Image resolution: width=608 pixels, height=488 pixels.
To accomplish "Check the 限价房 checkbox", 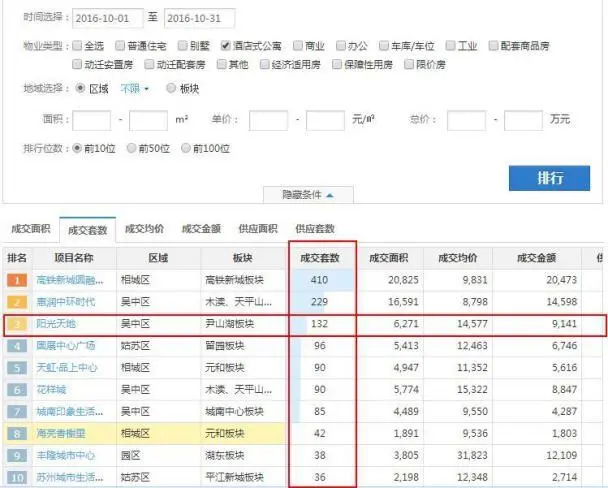I will [x=409, y=64].
